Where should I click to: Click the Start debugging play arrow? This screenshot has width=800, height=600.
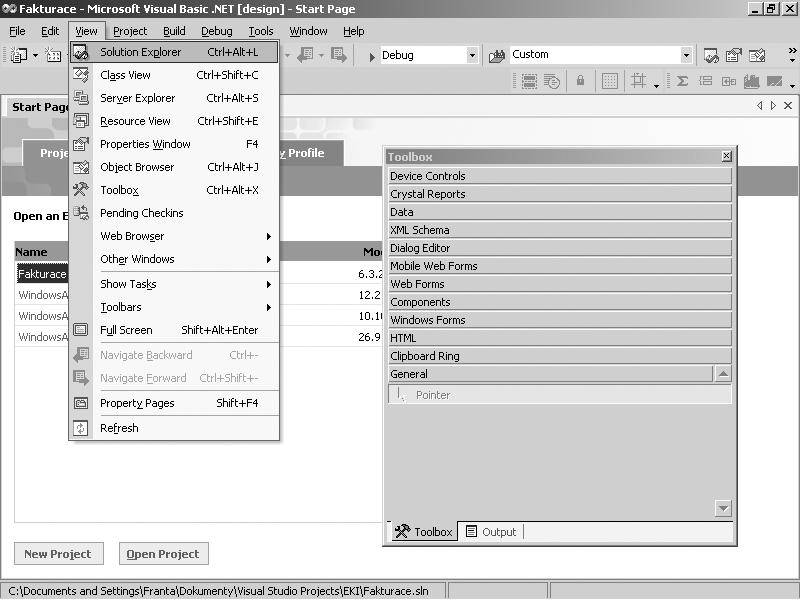[372, 56]
